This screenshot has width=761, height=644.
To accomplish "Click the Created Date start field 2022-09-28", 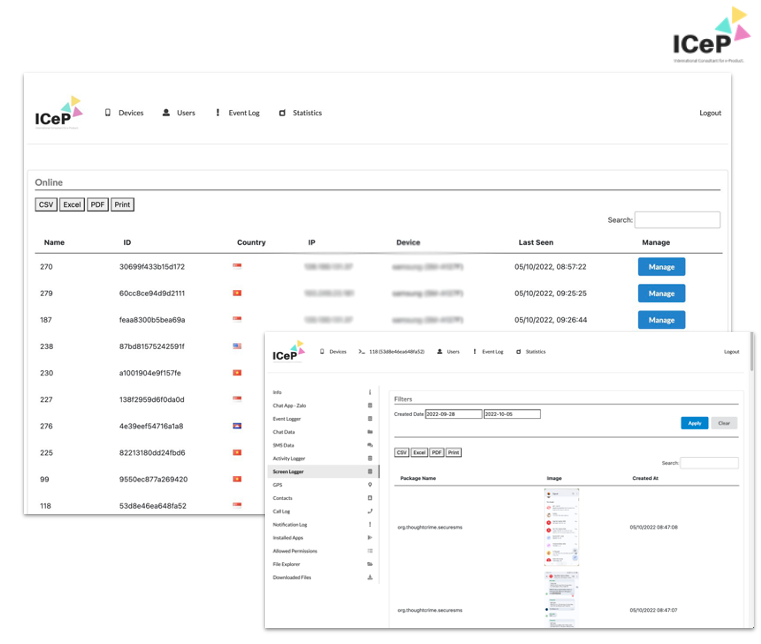I will click(453, 414).
